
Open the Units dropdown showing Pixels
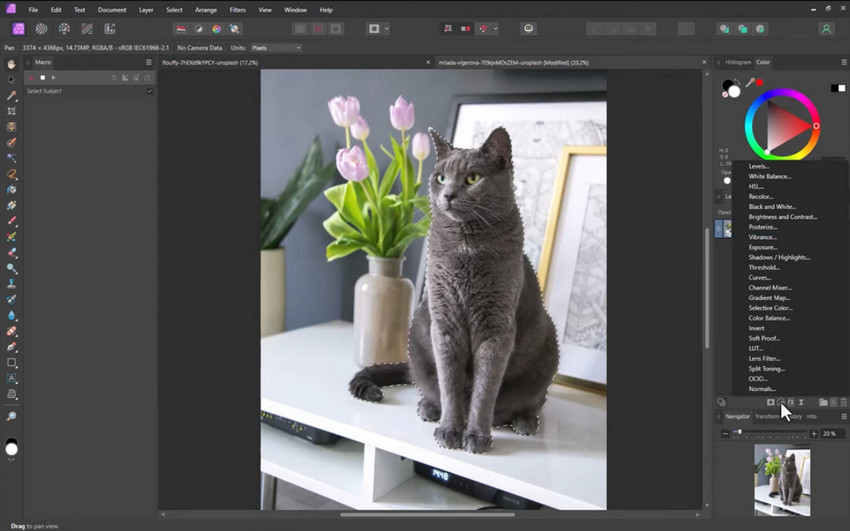pos(276,48)
